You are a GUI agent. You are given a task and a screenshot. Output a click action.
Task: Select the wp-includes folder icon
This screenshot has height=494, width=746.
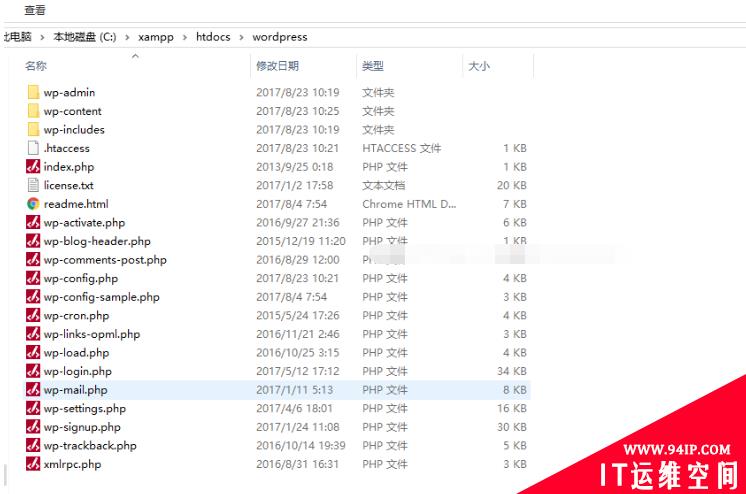(33, 129)
